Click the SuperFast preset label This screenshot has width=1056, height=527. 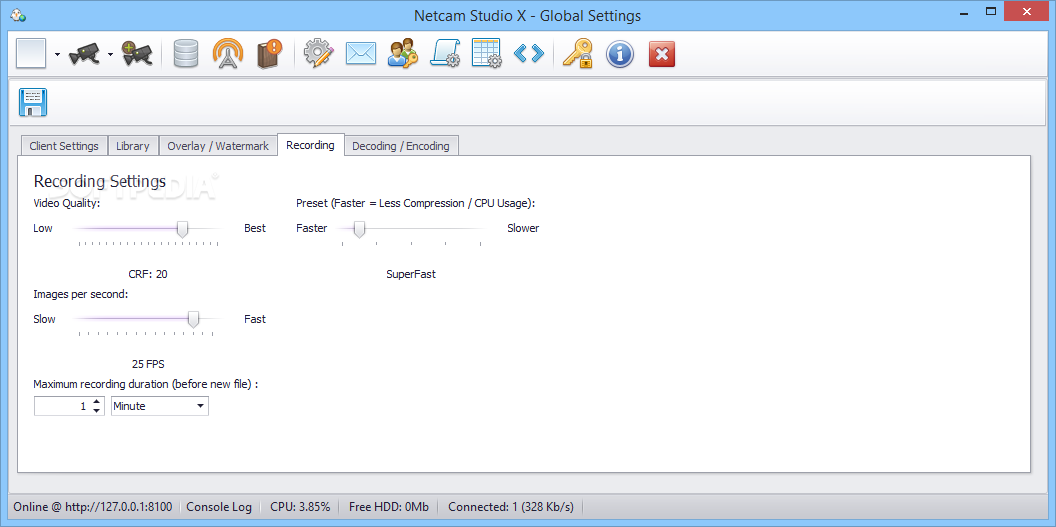point(411,274)
